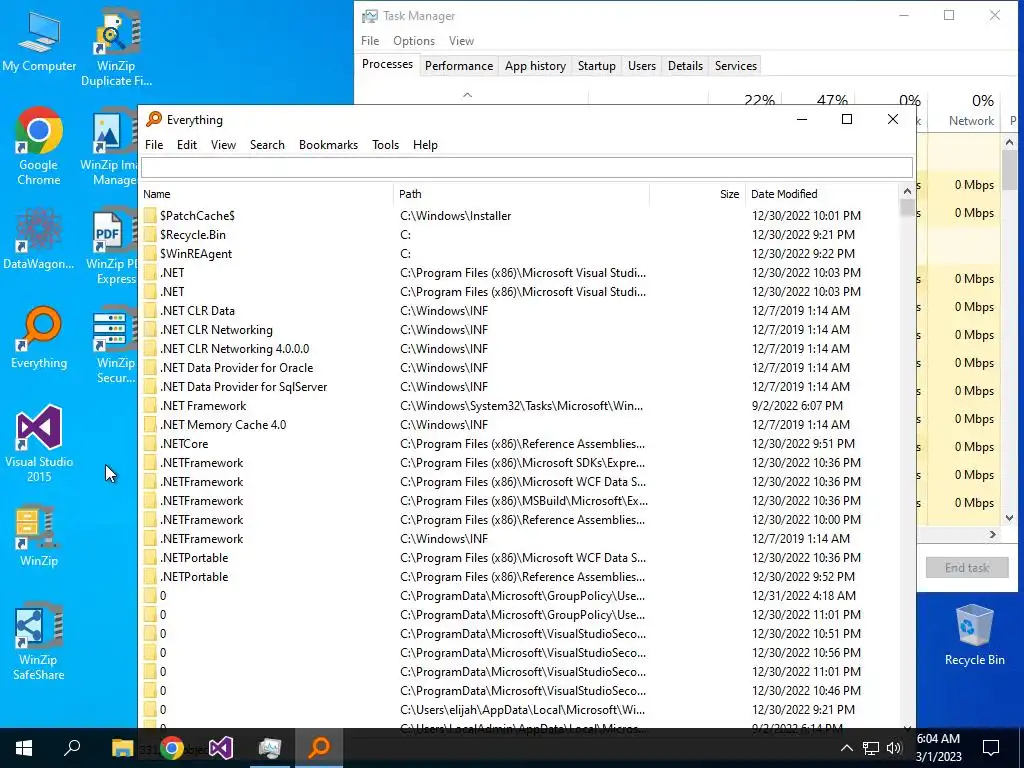
Task: Sort results by the Name column
Action: pos(266,194)
